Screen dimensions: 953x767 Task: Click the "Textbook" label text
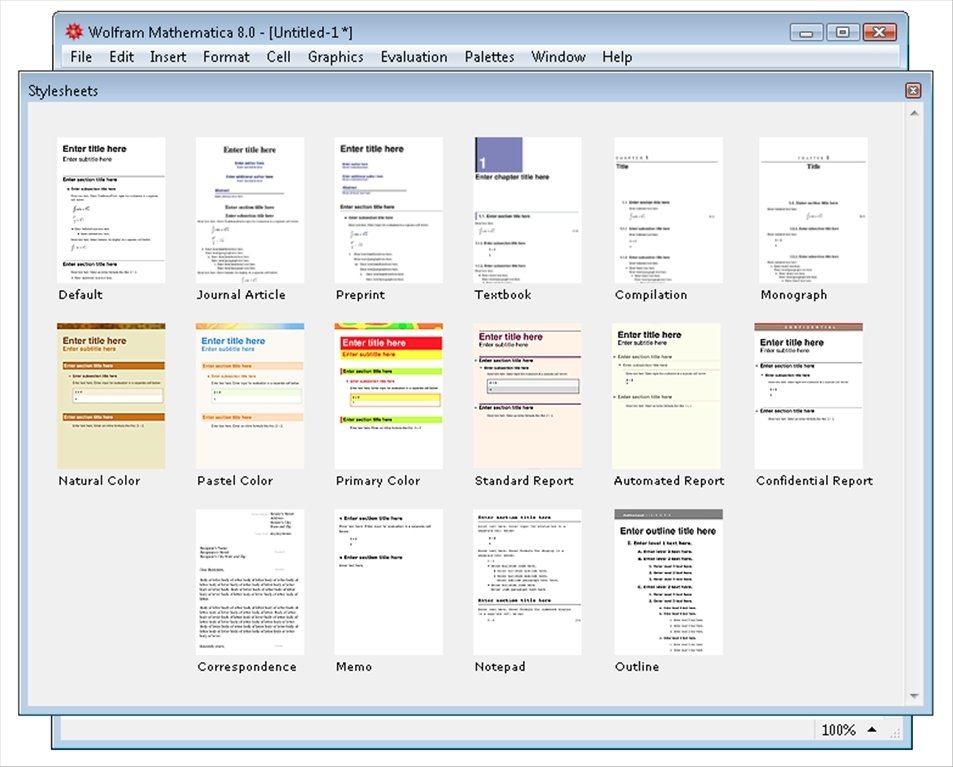[x=503, y=295]
